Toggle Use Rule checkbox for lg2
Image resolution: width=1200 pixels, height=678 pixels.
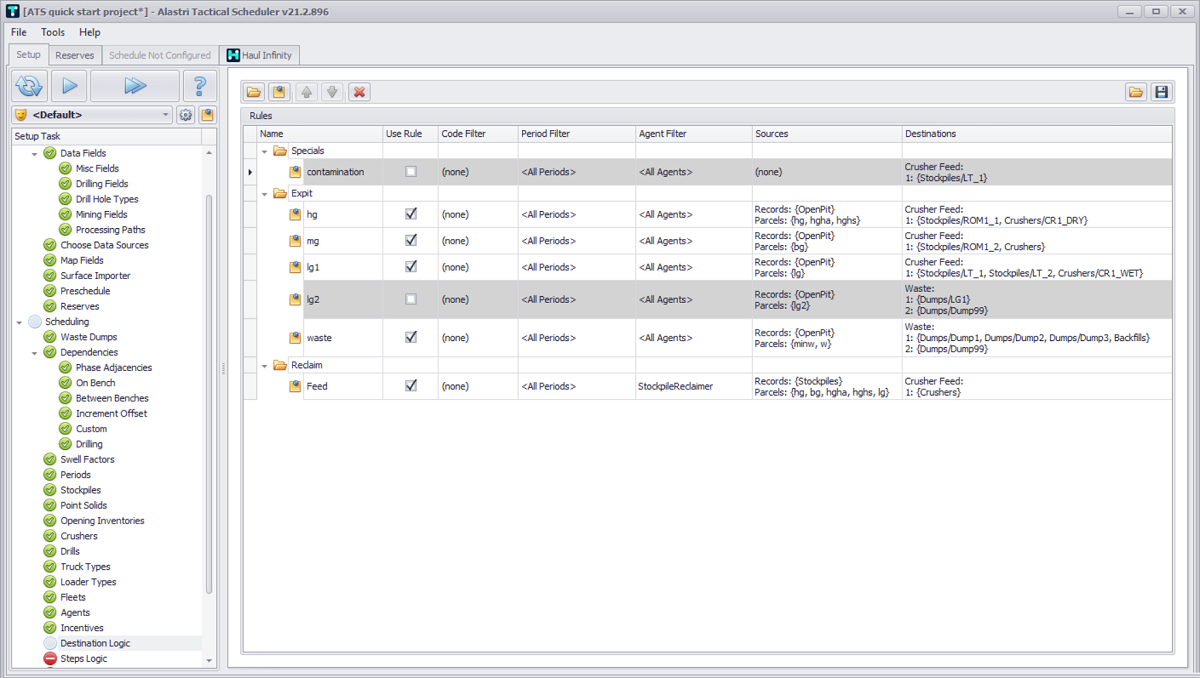(x=411, y=299)
